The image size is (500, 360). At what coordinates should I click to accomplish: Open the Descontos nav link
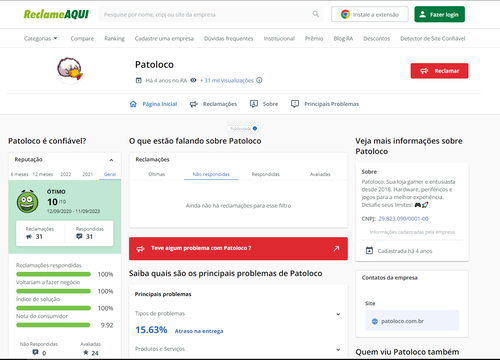[x=377, y=39]
